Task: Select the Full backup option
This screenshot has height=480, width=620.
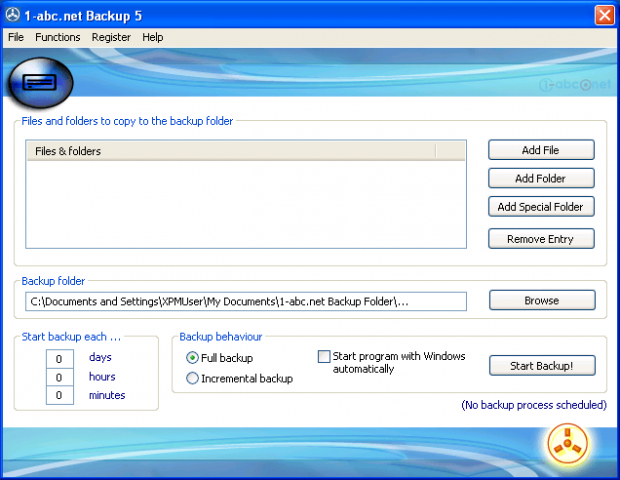Action: point(219,358)
